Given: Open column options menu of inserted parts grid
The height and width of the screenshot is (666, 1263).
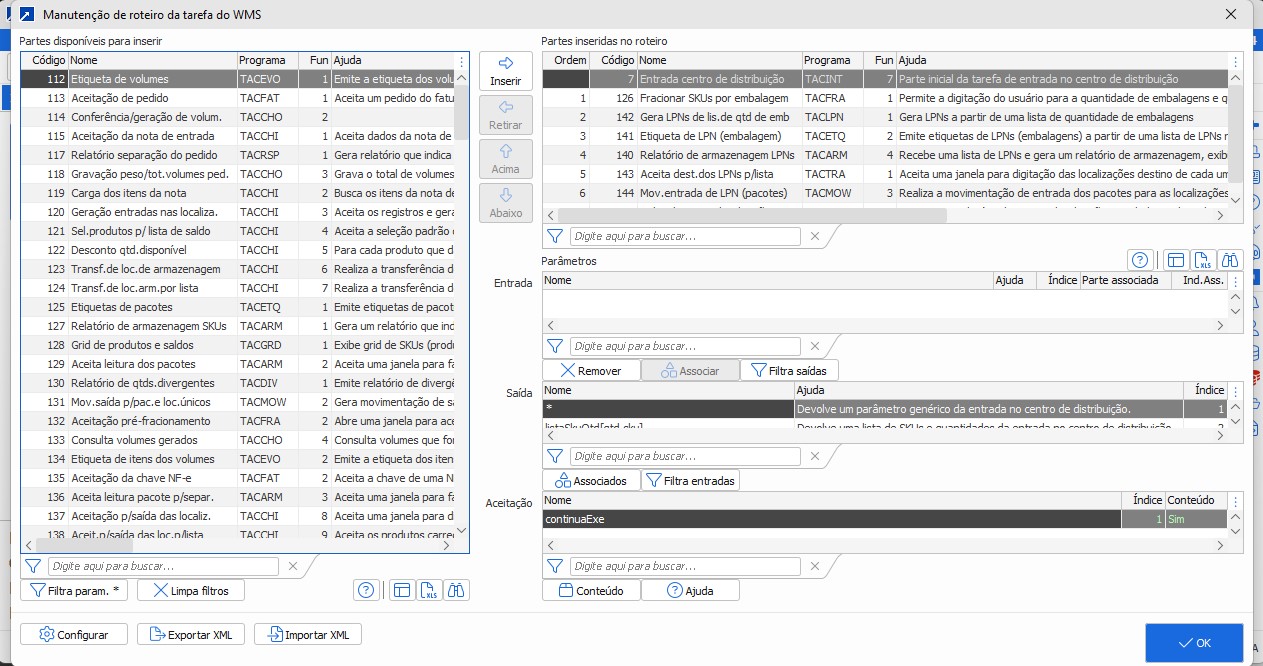Looking at the screenshot, I should (1236, 61).
